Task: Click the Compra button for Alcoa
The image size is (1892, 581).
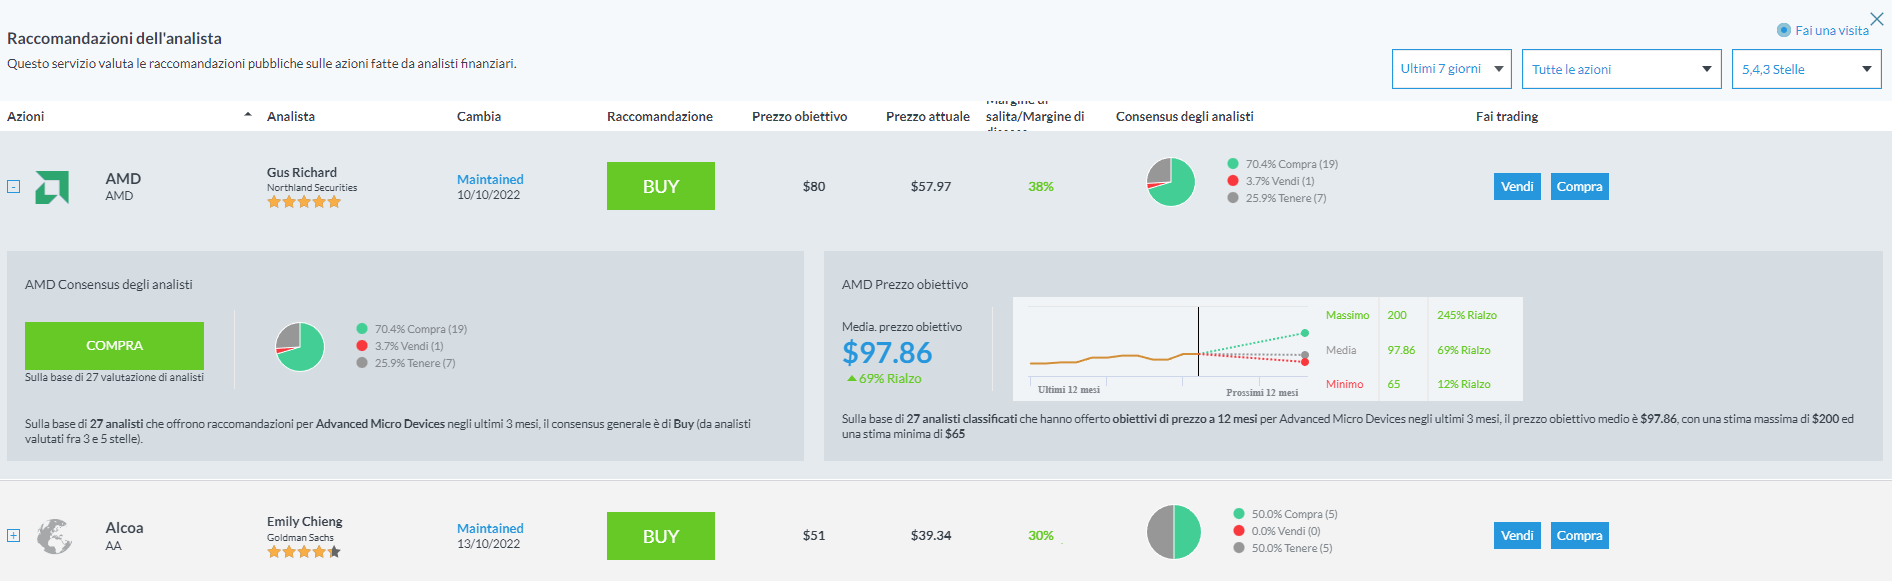Action: (x=1579, y=535)
